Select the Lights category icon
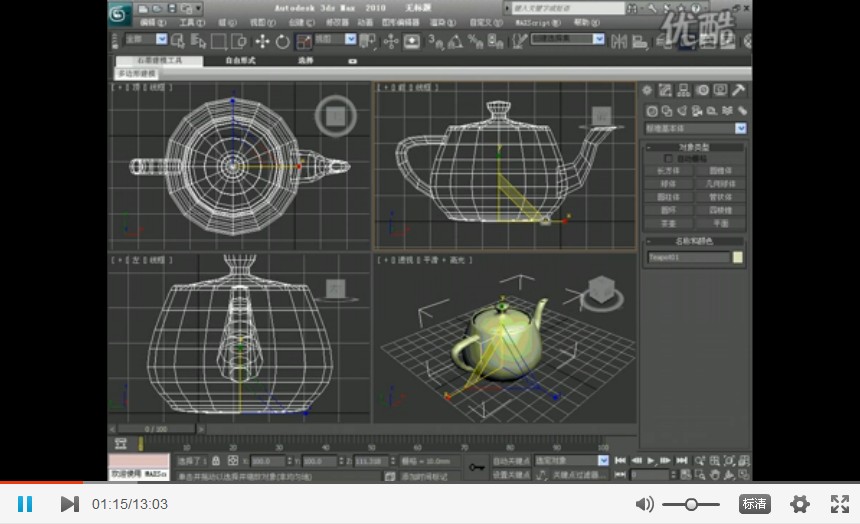Image resolution: width=860 pixels, height=524 pixels. (x=682, y=111)
